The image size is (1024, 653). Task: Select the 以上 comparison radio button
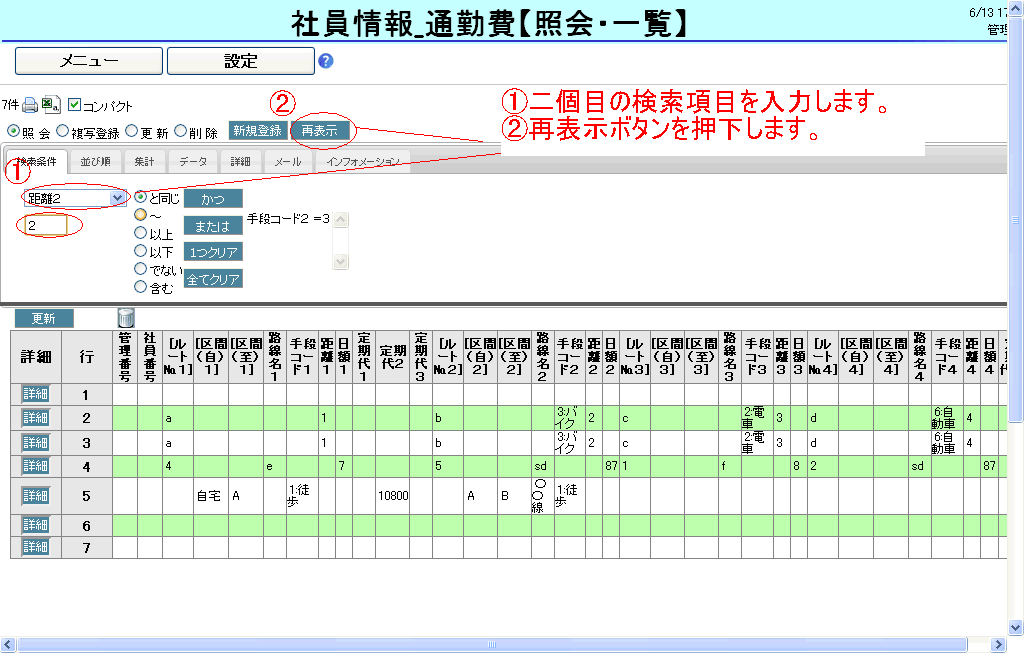140,234
